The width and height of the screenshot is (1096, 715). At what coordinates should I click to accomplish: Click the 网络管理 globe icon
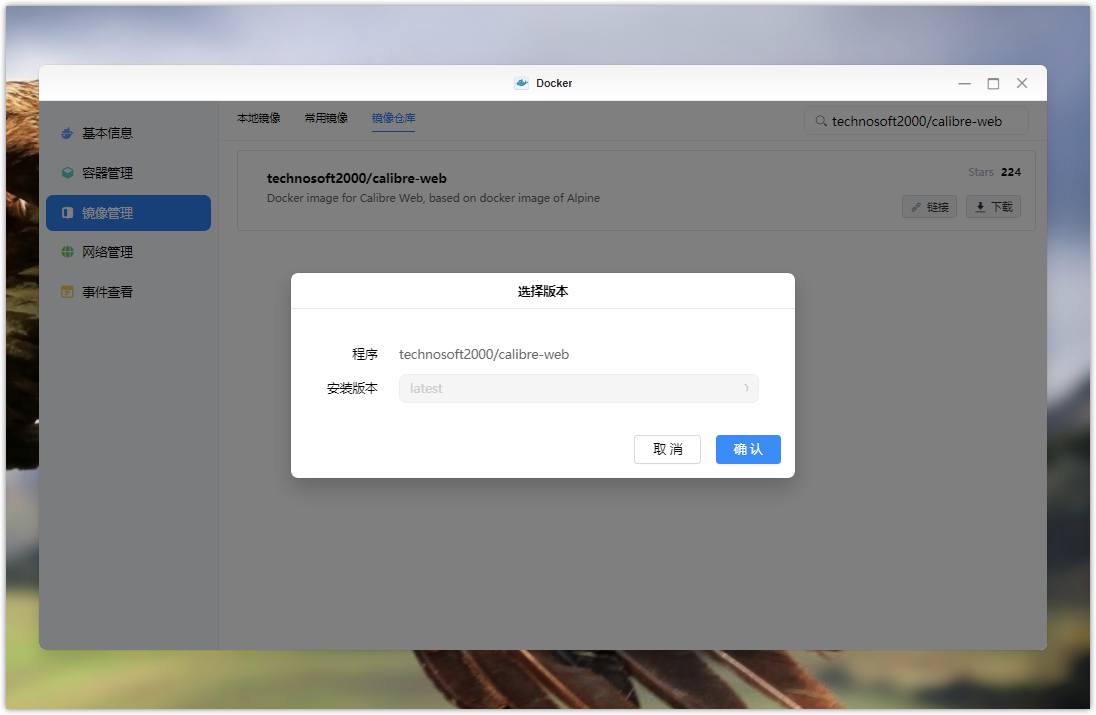click(67, 252)
